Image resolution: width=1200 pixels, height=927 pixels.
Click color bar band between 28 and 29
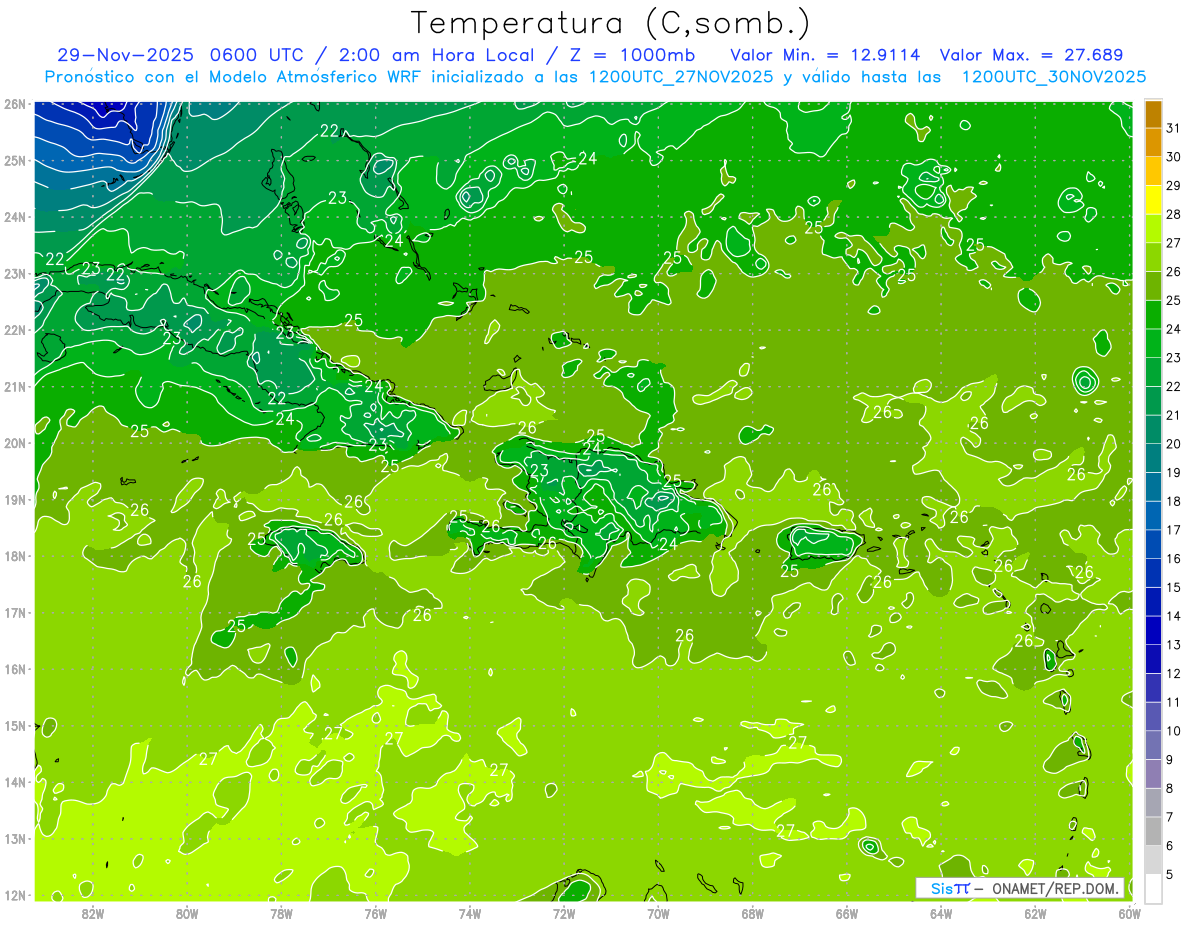pyautogui.click(x=1153, y=200)
